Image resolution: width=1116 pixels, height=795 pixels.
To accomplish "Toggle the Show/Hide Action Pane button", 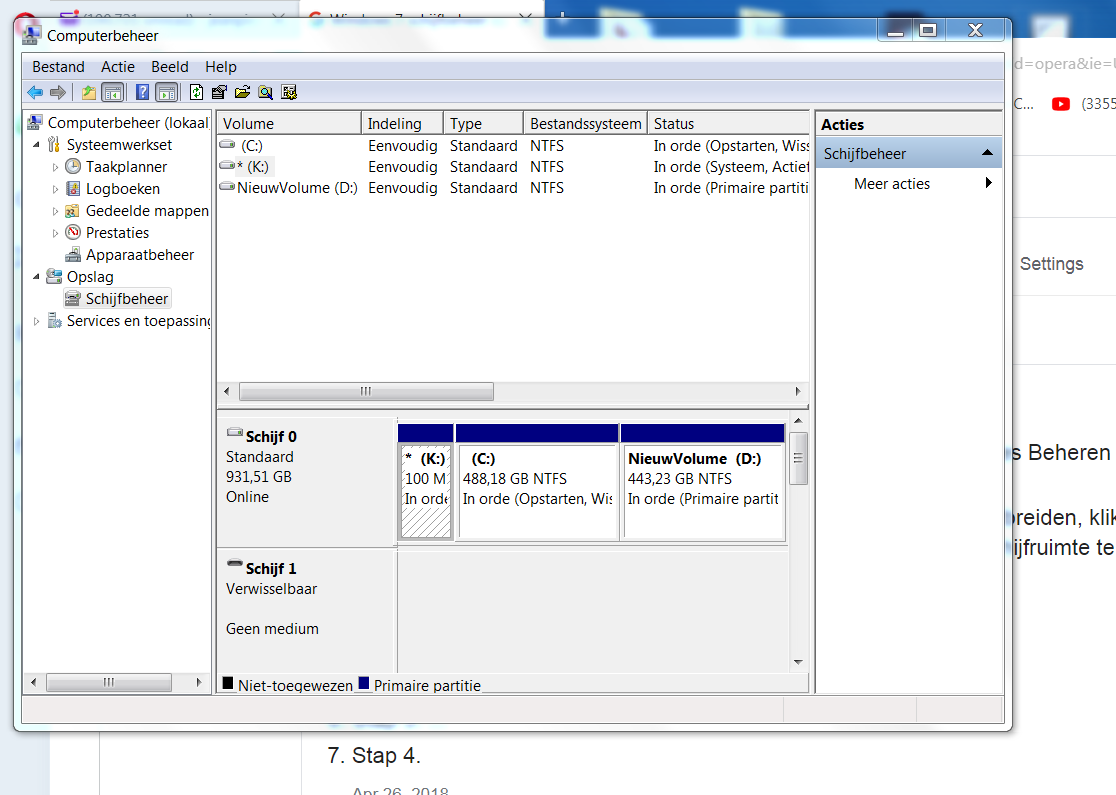I will [x=167, y=93].
